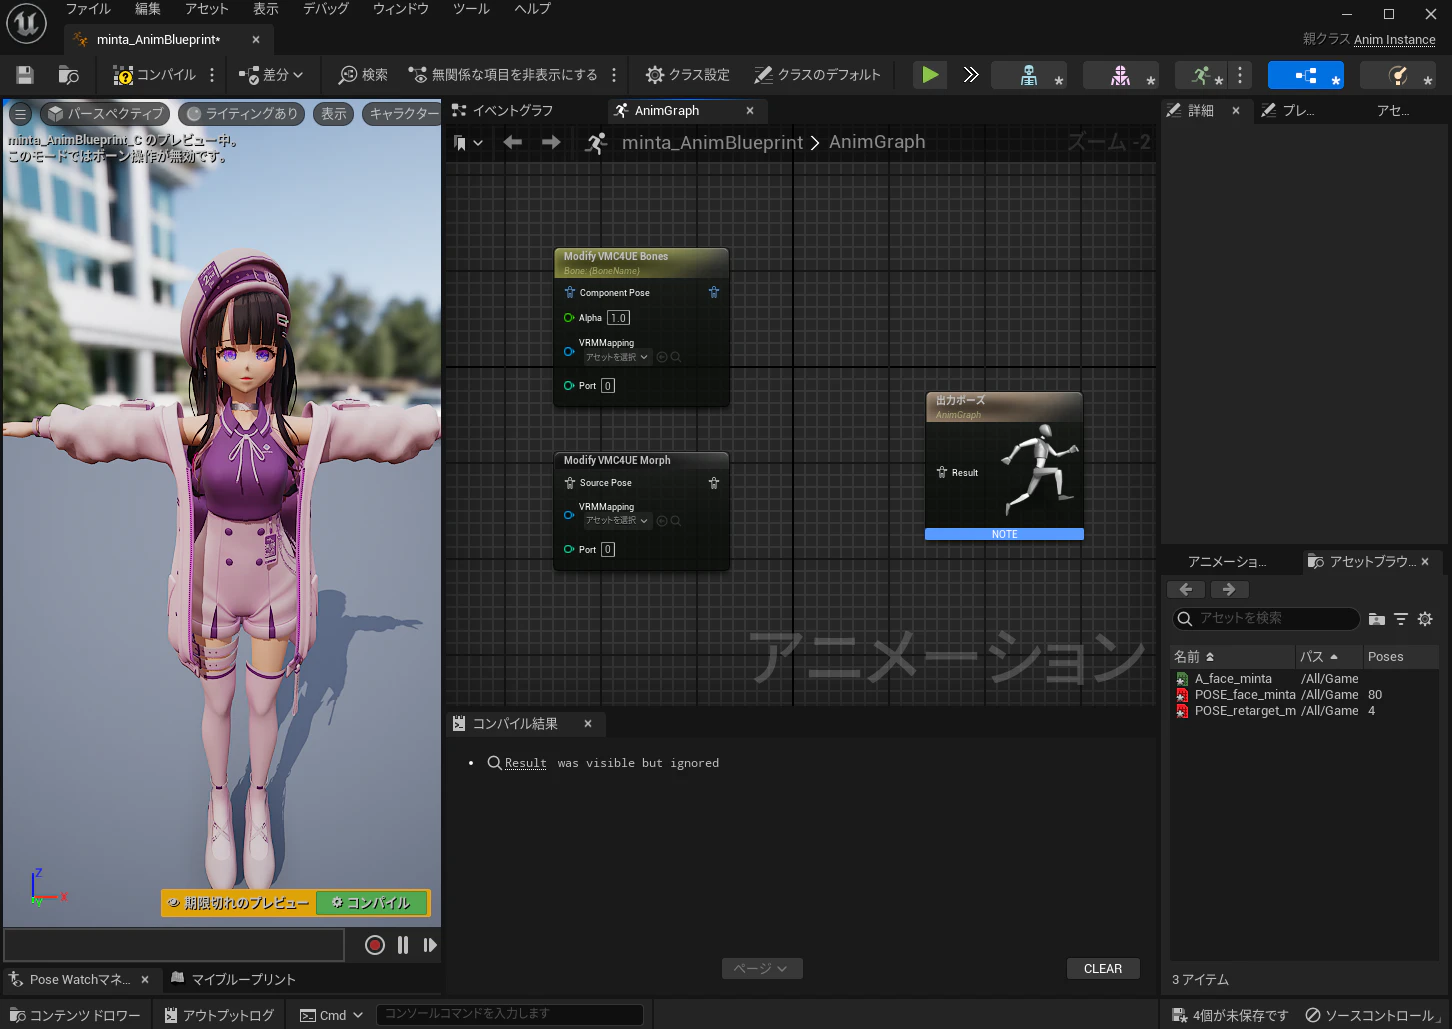Click the asset search field
The width and height of the screenshot is (1452, 1029).
coord(1266,619)
